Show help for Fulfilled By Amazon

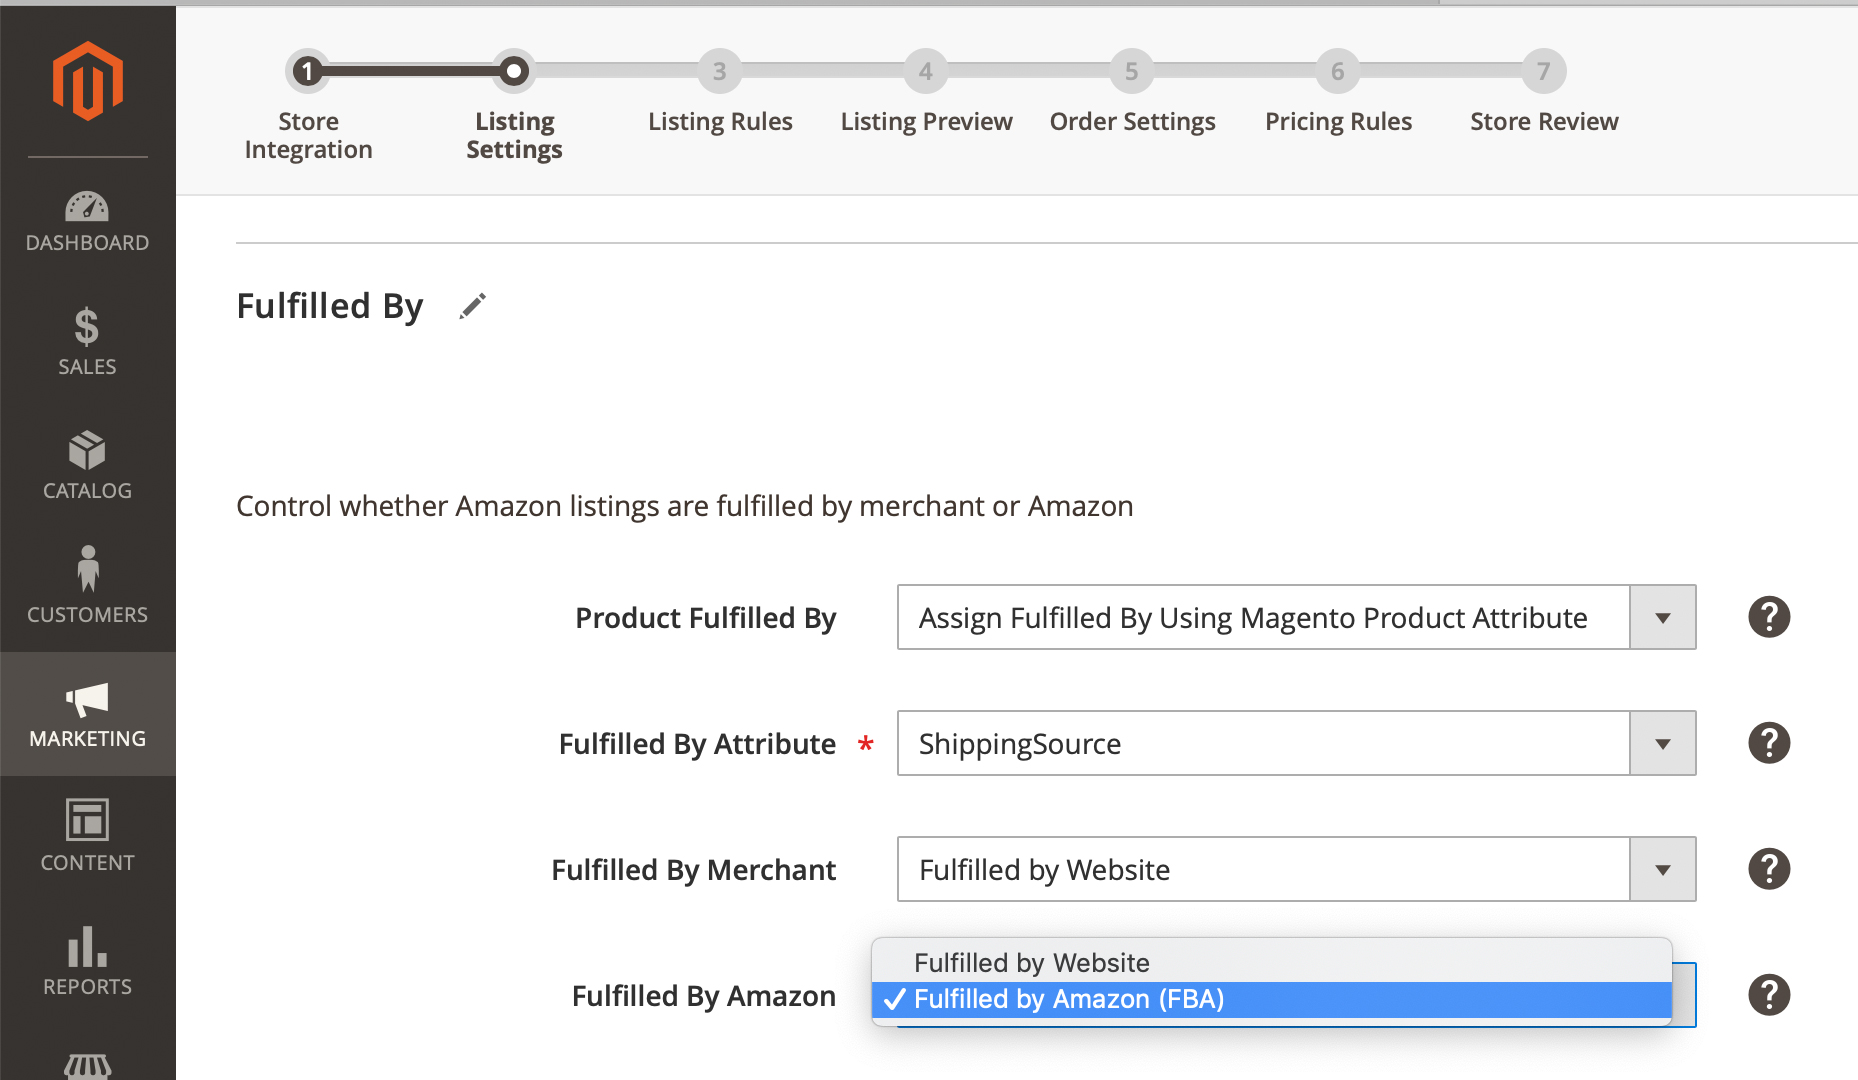click(x=1769, y=995)
